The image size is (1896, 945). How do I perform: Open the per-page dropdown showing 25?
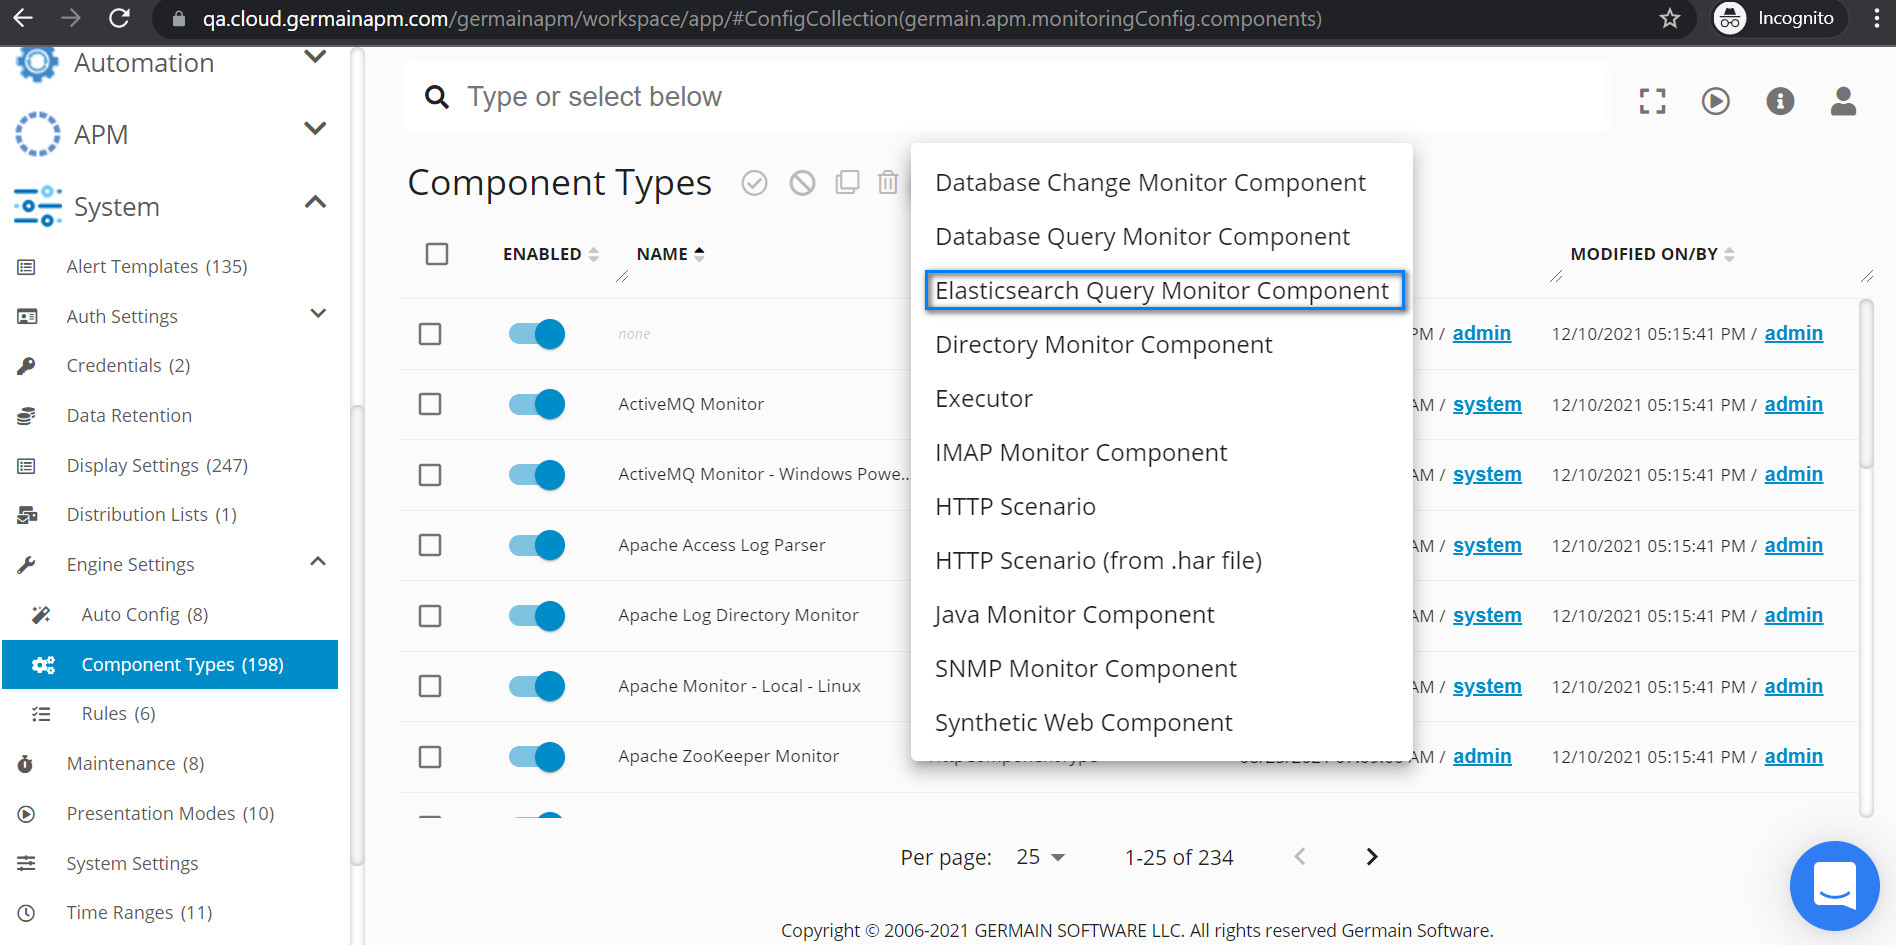pos(1040,857)
